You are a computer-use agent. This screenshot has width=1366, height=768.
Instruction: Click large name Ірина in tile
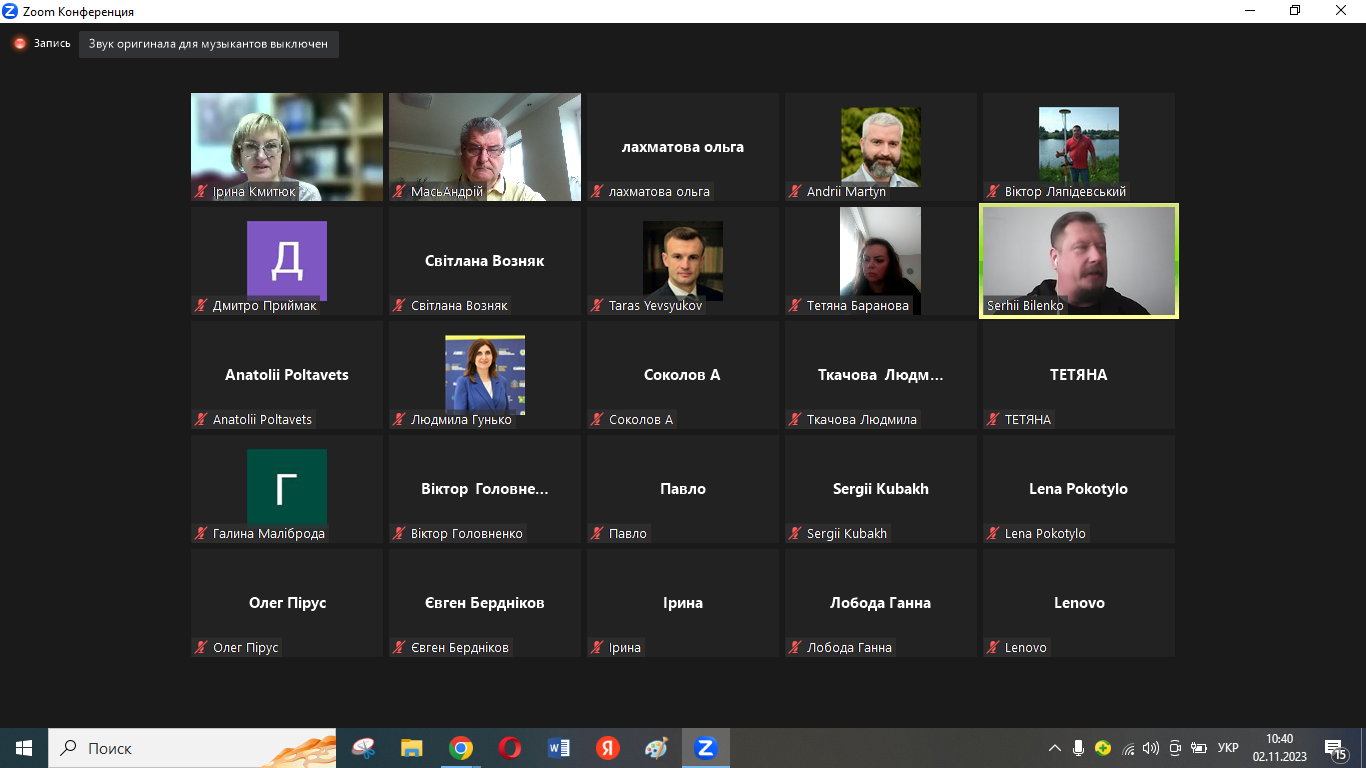pyautogui.click(x=683, y=603)
